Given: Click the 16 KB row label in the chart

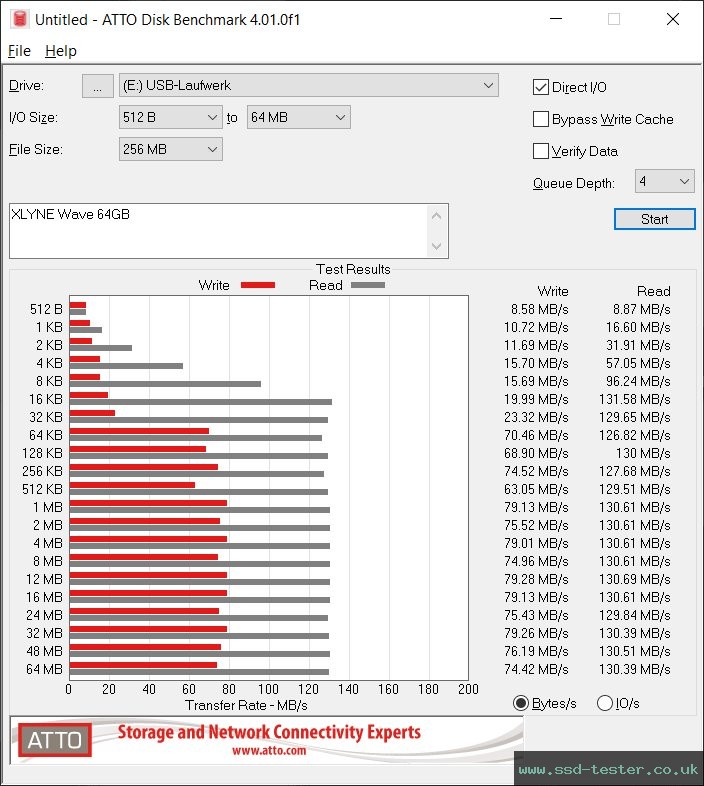Looking at the screenshot, I should tap(46, 400).
